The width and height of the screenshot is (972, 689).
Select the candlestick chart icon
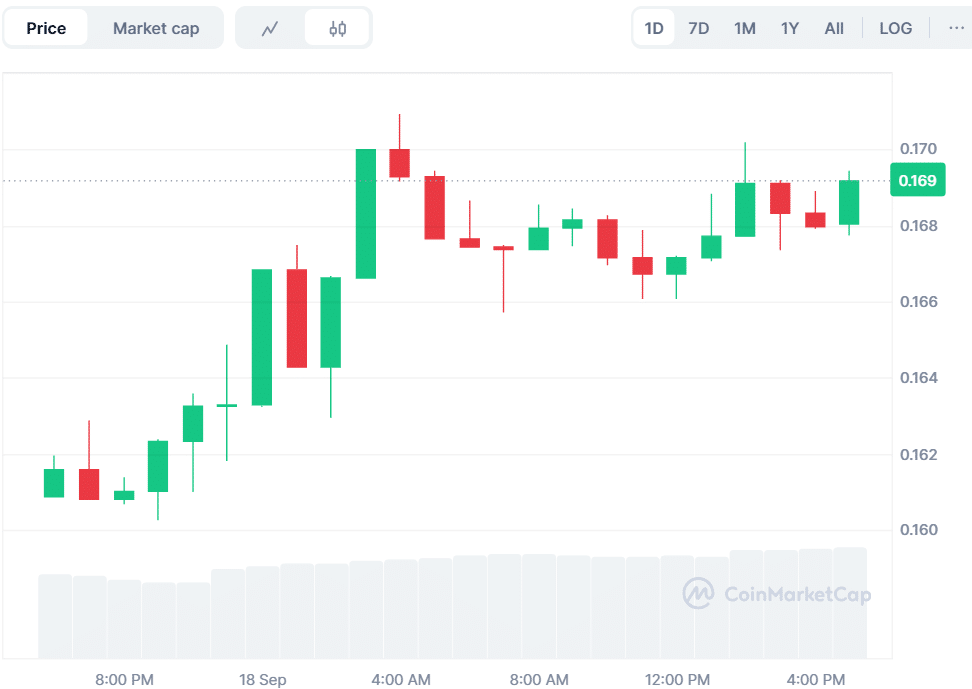tap(338, 29)
